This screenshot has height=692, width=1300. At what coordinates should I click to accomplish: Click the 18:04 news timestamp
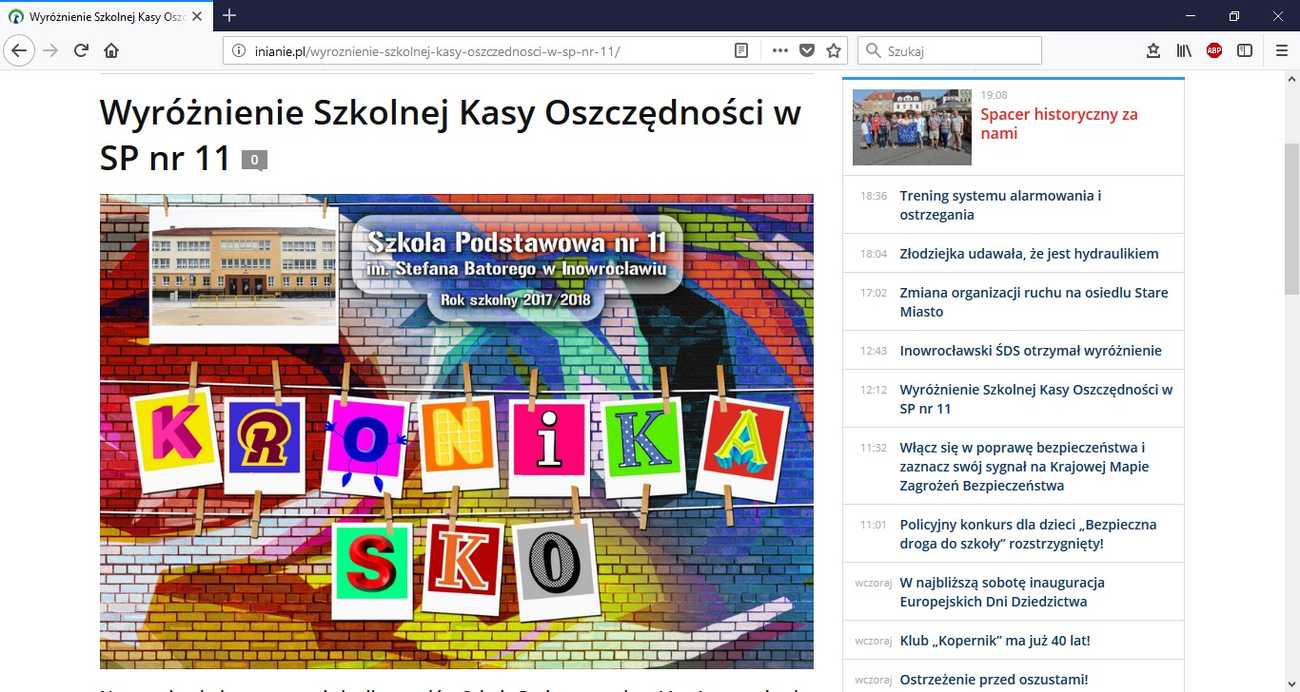873,254
